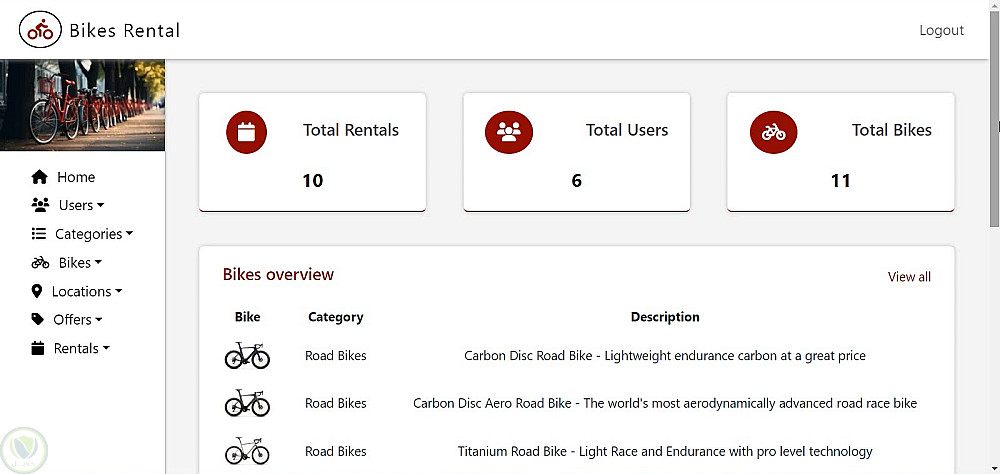Click the Bikes Rental bicycle logo icon
The height and width of the screenshot is (474, 1000).
pos(40,30)
